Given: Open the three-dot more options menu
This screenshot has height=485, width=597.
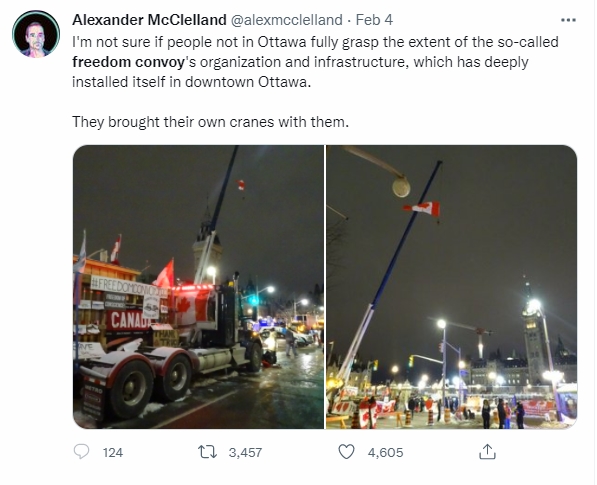Looking at the screenshot, I should (568, 20).
